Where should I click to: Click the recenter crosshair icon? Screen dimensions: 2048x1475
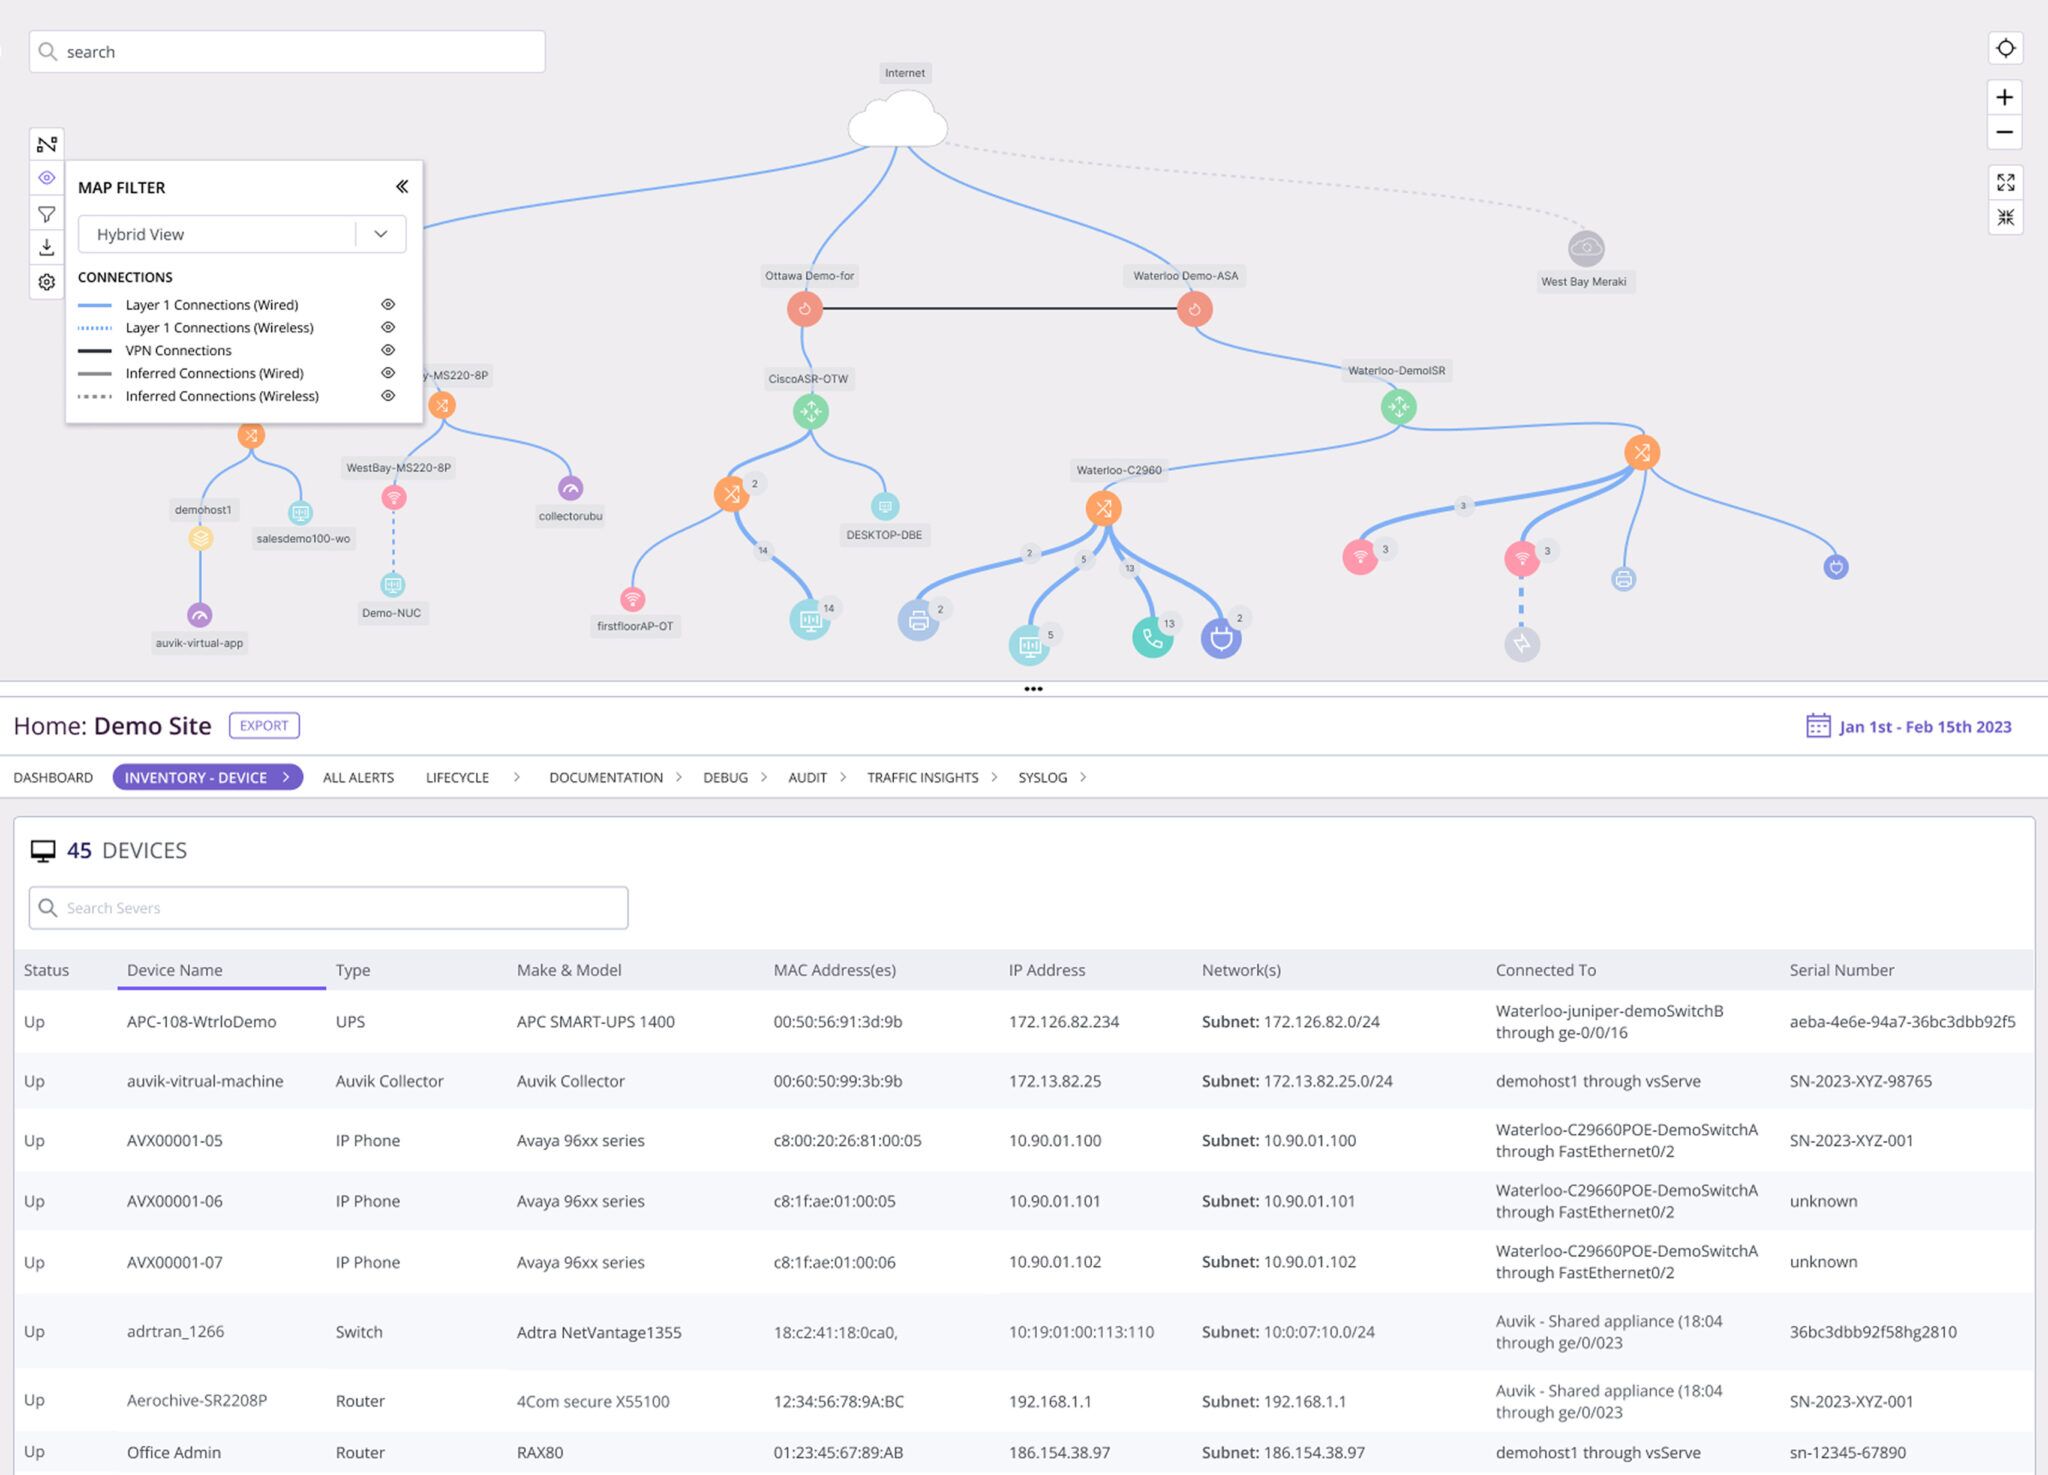click(2004, 47)
